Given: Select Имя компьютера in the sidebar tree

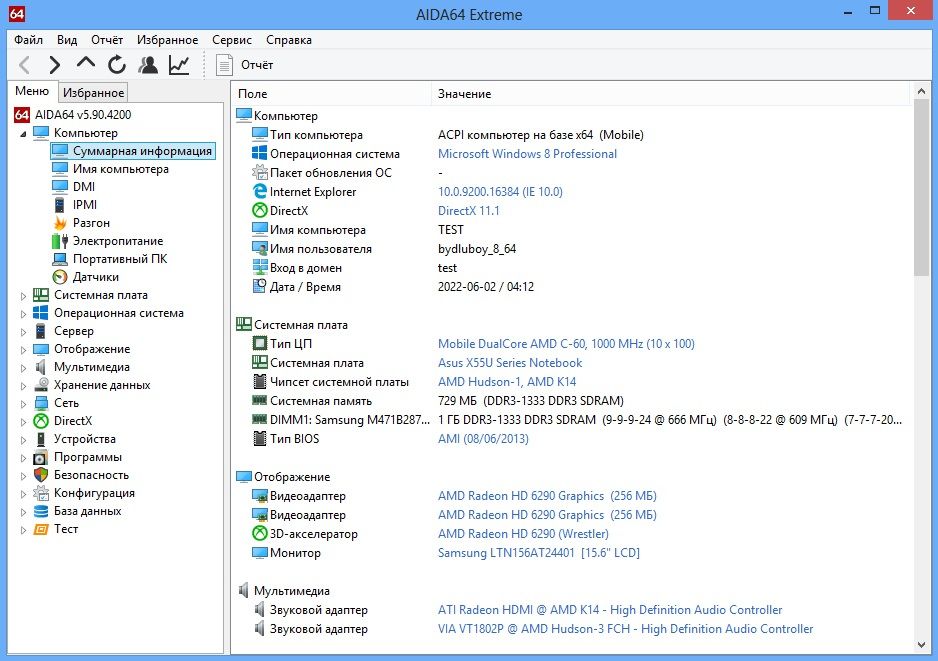Looking at the screenshot, I should click(120, 169).
